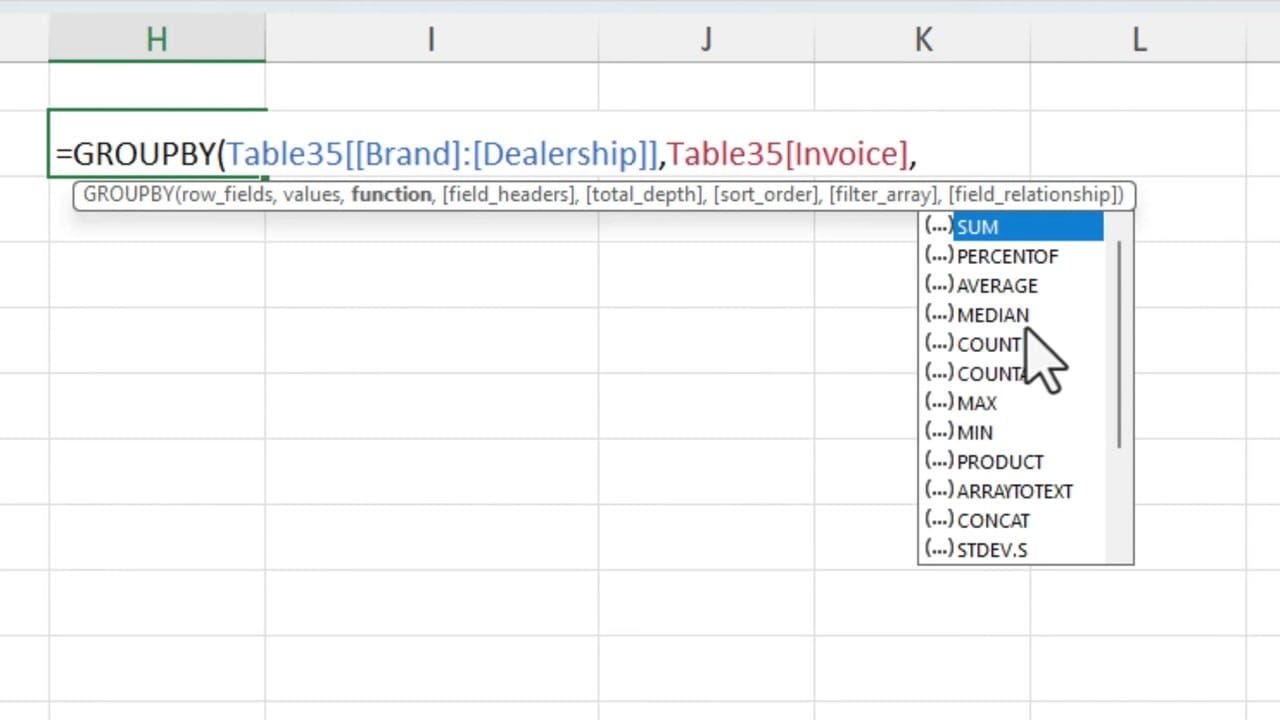Select column header K

coord(922,38)
